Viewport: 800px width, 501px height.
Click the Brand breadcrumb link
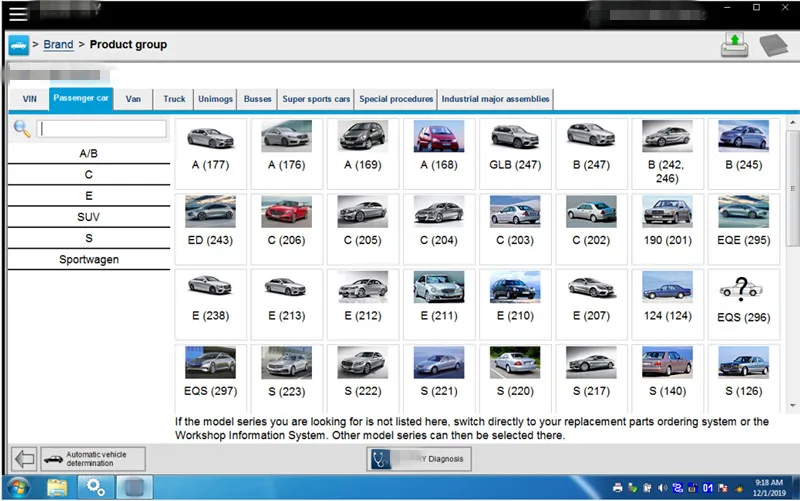[x=58, y=45]
